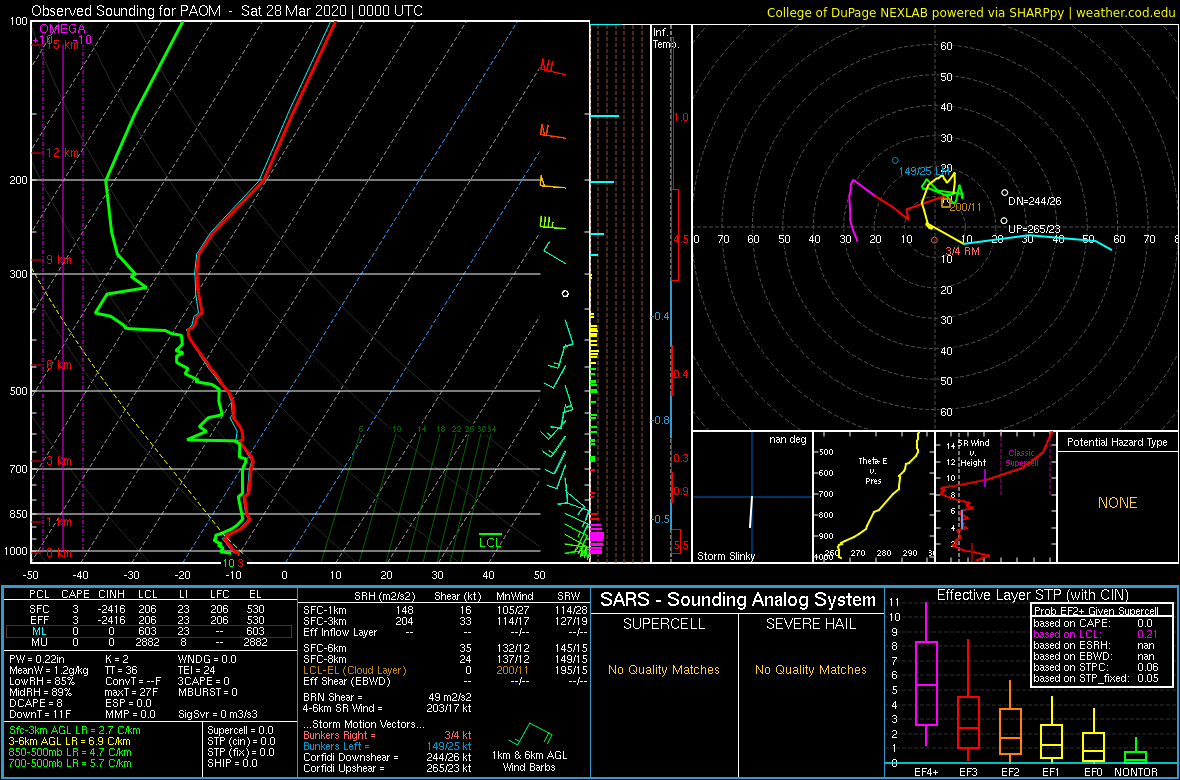Viewport: 1180px width, 780px height.
Task: Click the 3-6km AGL LR lapse rate
Action: tap(71, 742)
